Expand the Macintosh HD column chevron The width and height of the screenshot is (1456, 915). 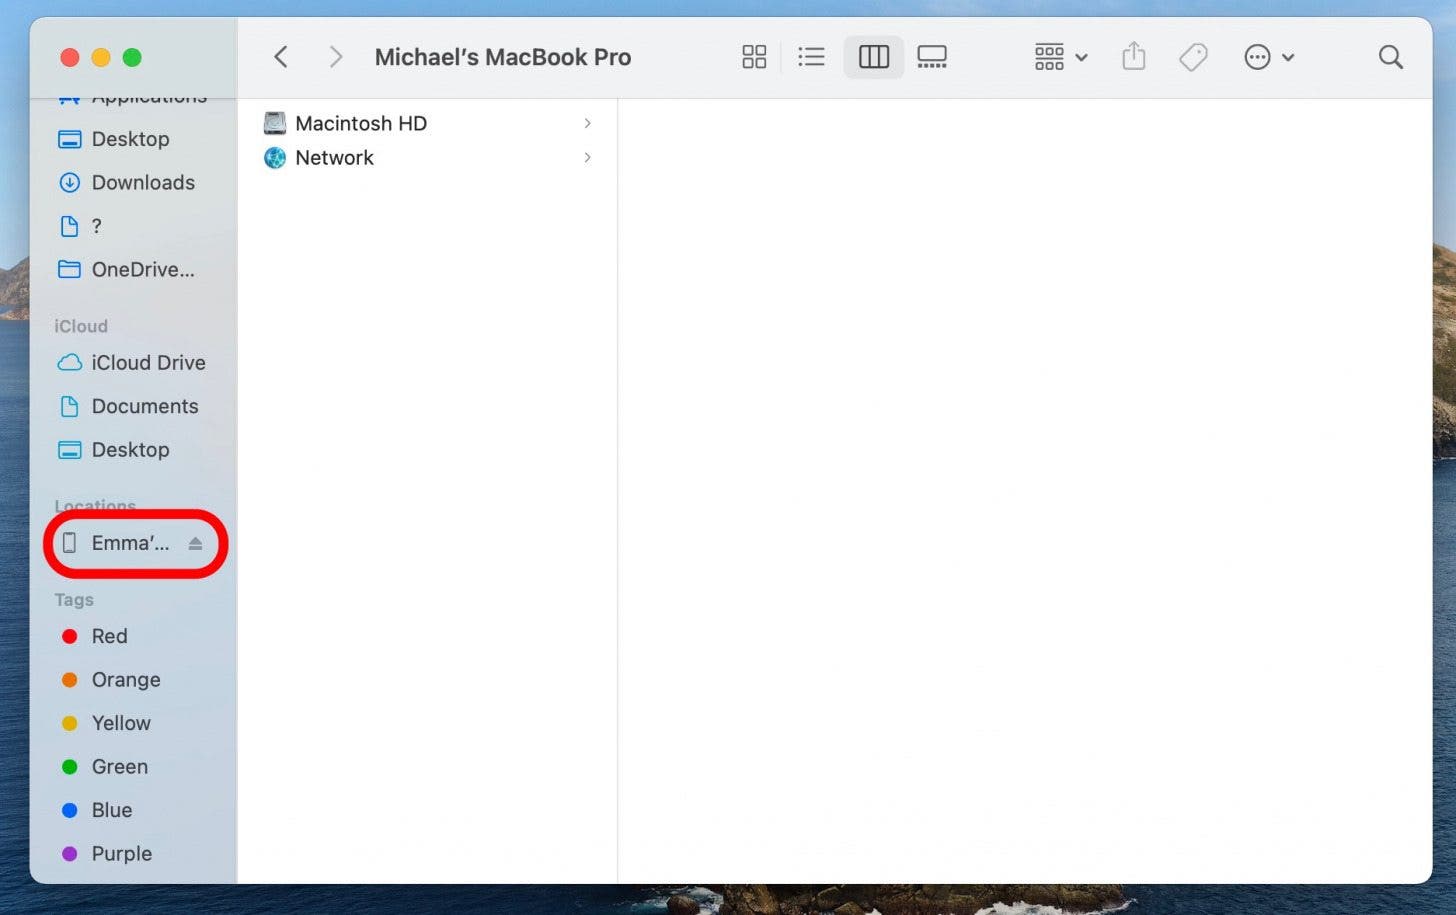(587, 123)
